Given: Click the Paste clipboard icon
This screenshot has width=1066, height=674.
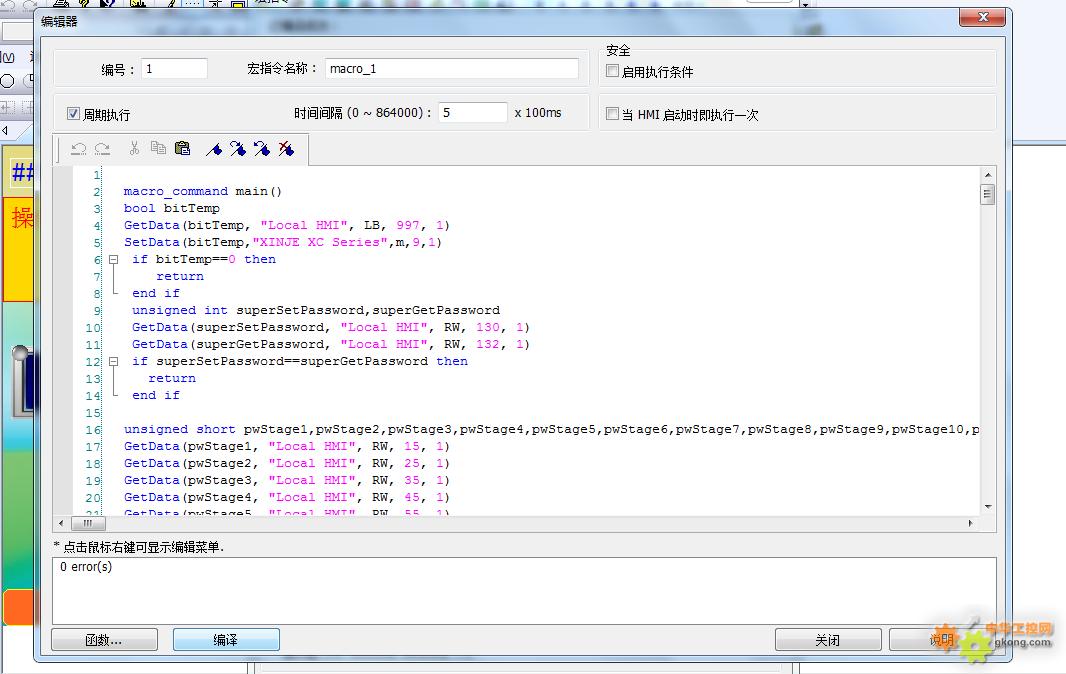Looking at the screenshot, I should (x=182, y=148).
